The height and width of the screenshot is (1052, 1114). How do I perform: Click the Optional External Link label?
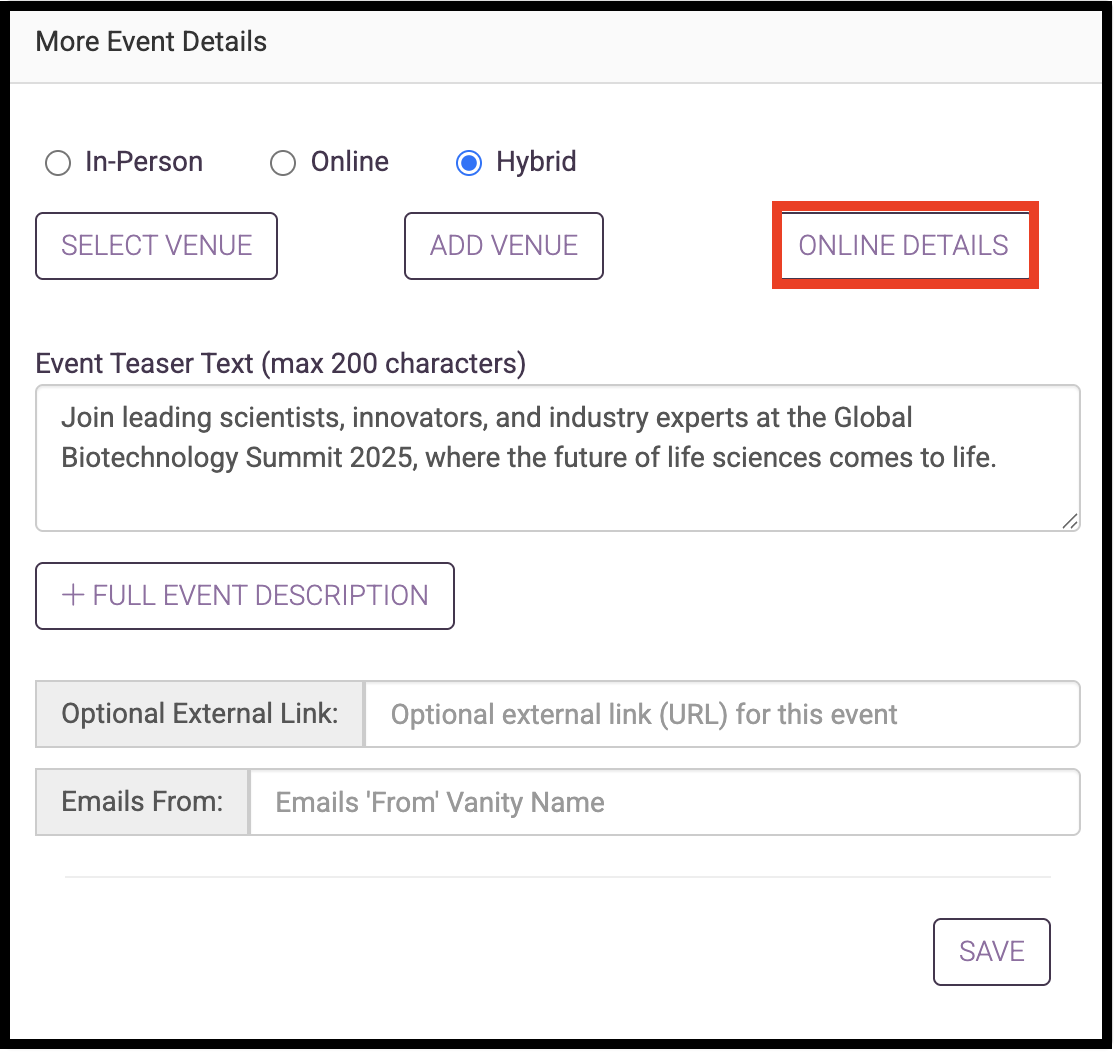[x=200, y=714]
